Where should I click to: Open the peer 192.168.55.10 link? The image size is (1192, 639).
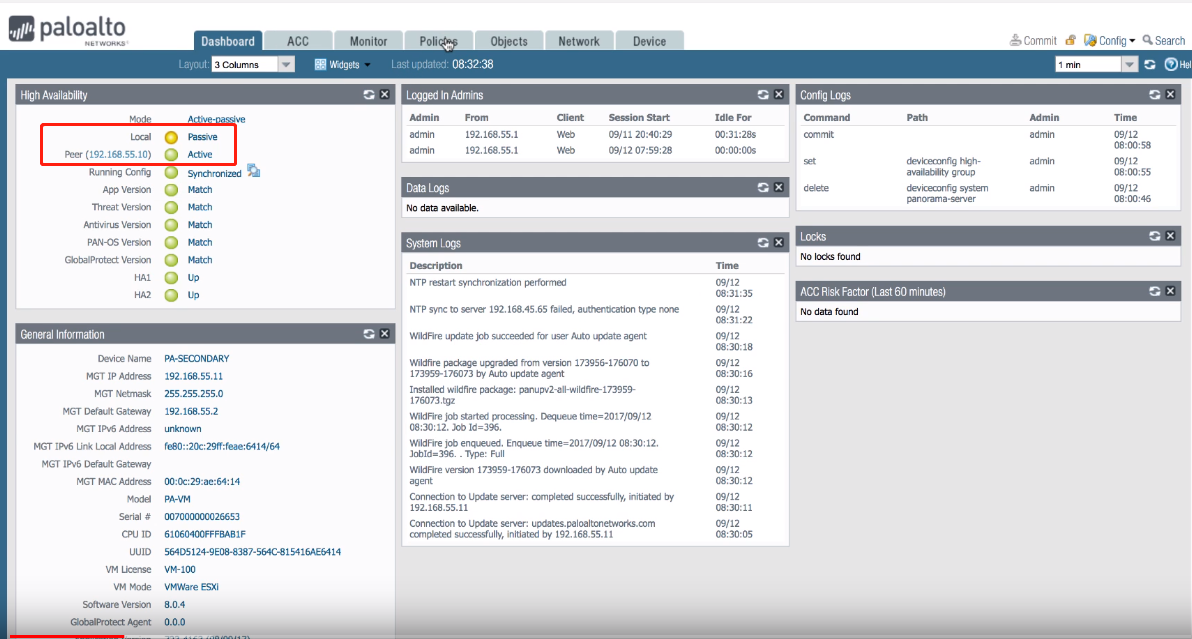119,155
